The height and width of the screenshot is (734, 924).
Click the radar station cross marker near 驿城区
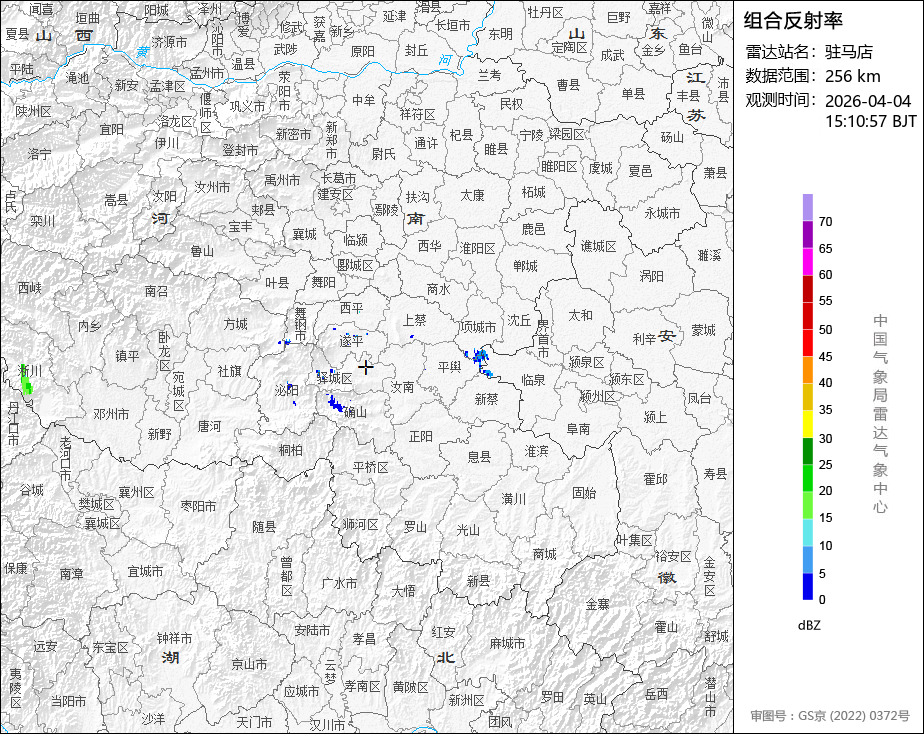point(365,367)
